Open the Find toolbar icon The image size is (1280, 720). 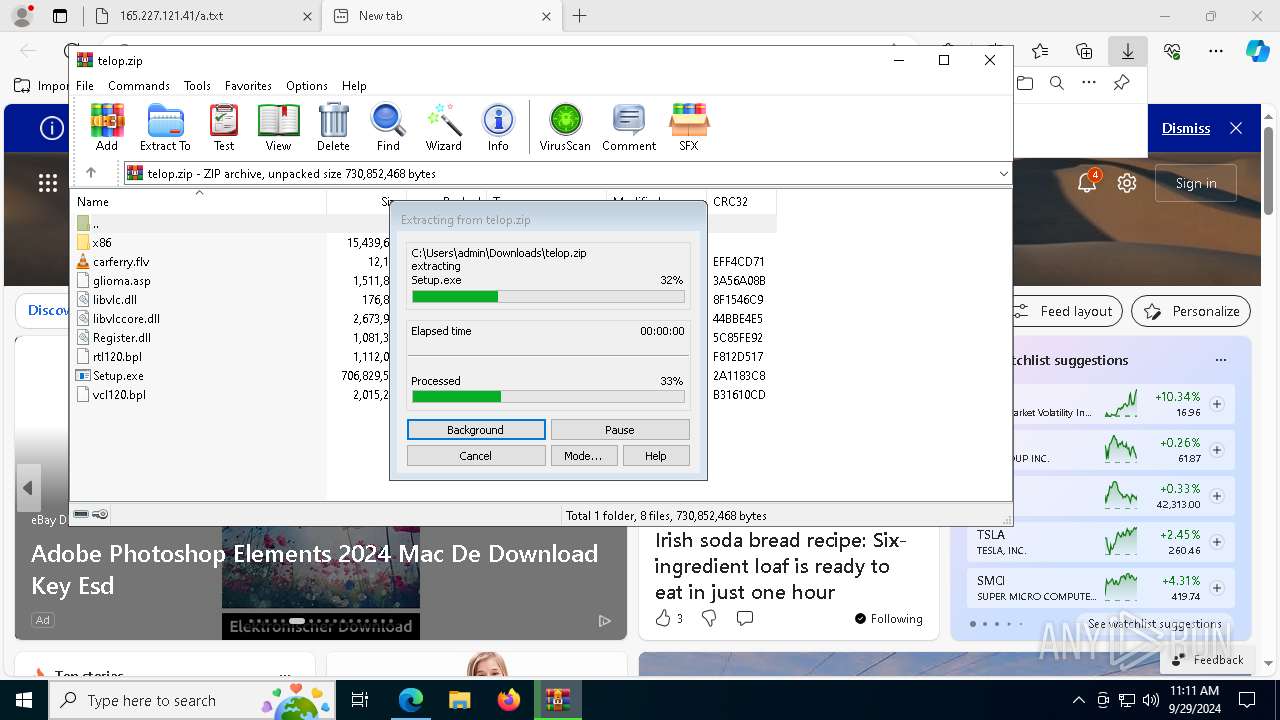[388, 127]
